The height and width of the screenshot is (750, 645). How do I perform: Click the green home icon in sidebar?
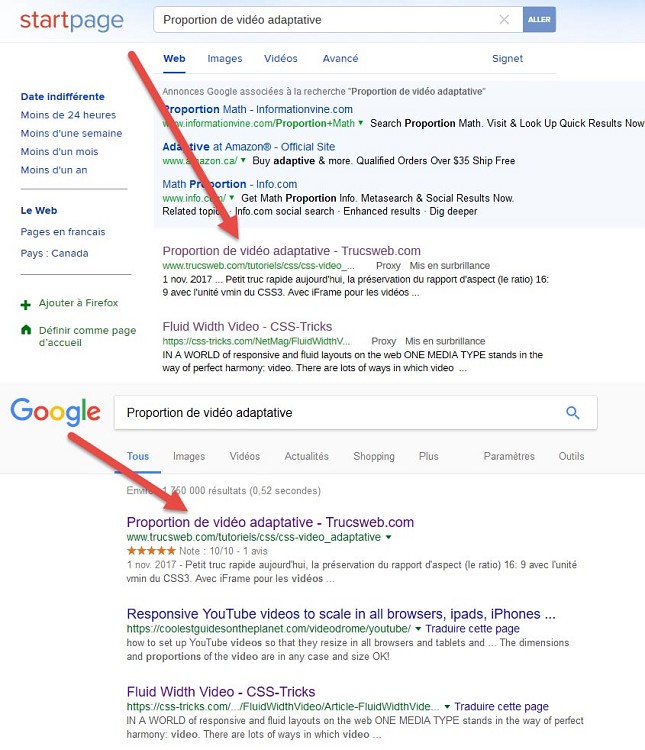pyautogui.click(x=26, y=330)
